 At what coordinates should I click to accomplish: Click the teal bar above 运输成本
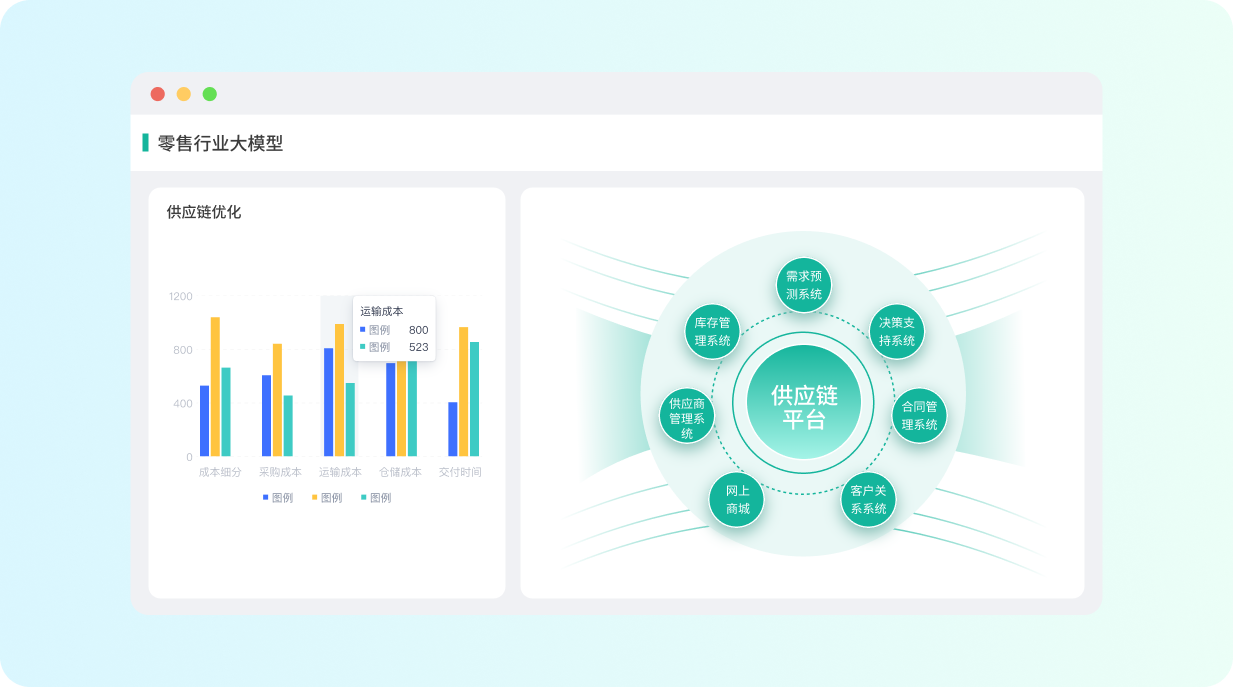[350, 420]
